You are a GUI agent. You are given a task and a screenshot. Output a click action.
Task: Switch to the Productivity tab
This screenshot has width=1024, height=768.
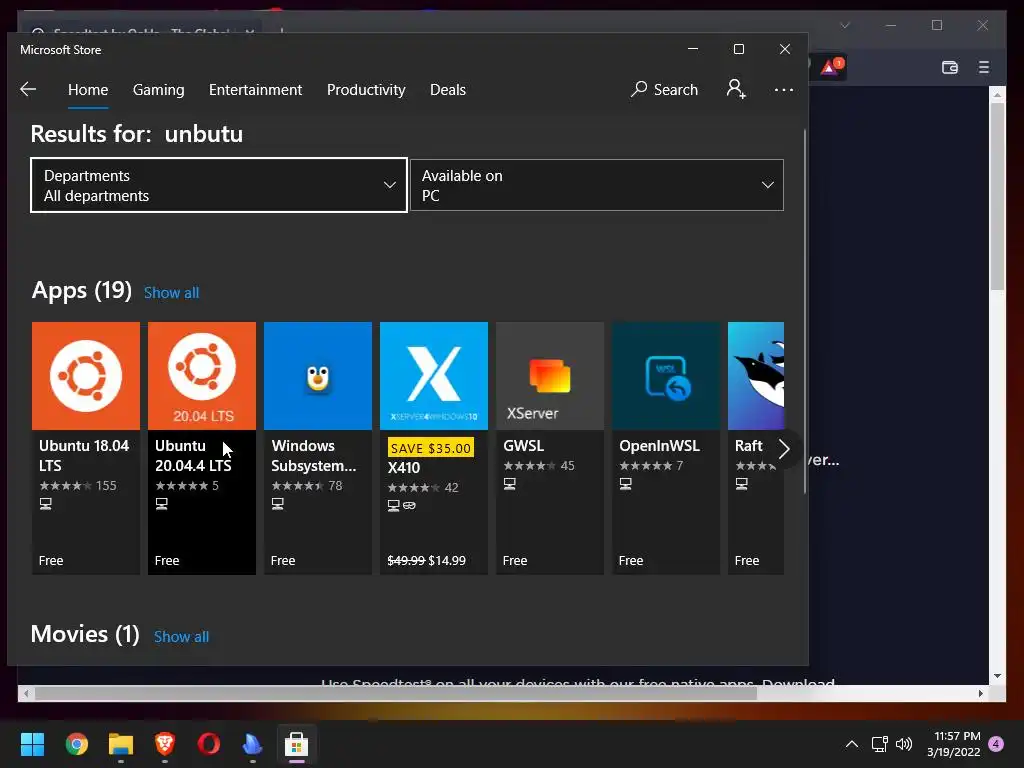pyautogui.click(x=366, y=90)
